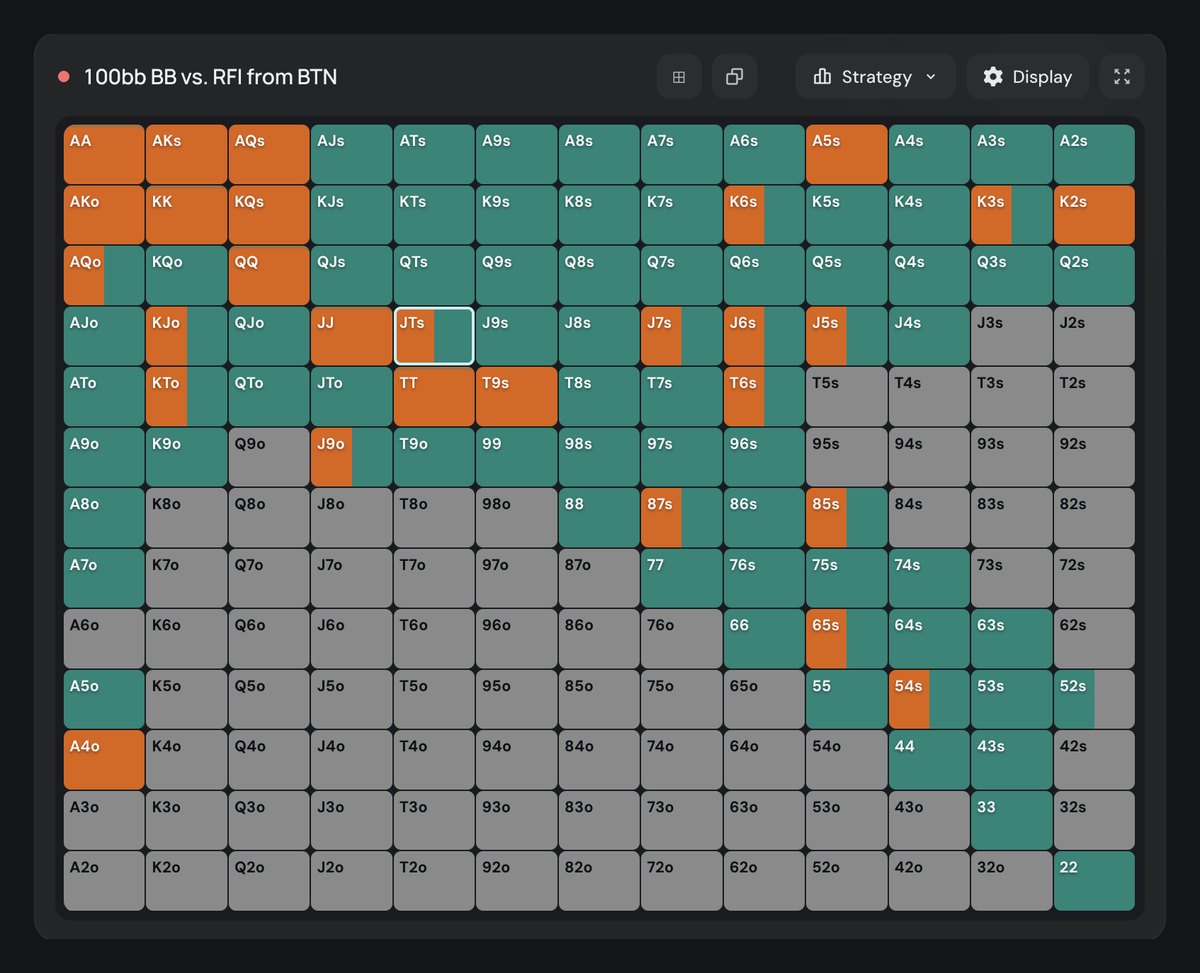Click the AQo hand cell
The height and width of the screenshot is (973, 1200).
(x=104, y=276)
